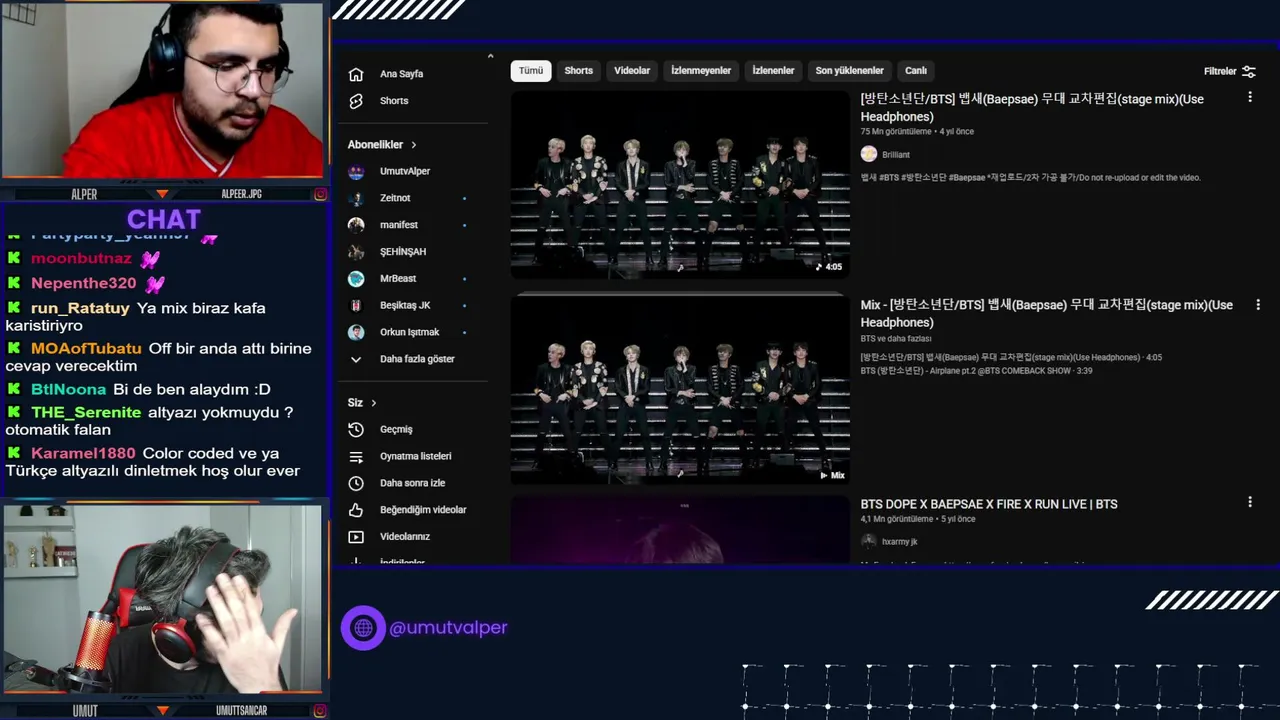Open the Shorts sidebar icon

click(356, 101)
